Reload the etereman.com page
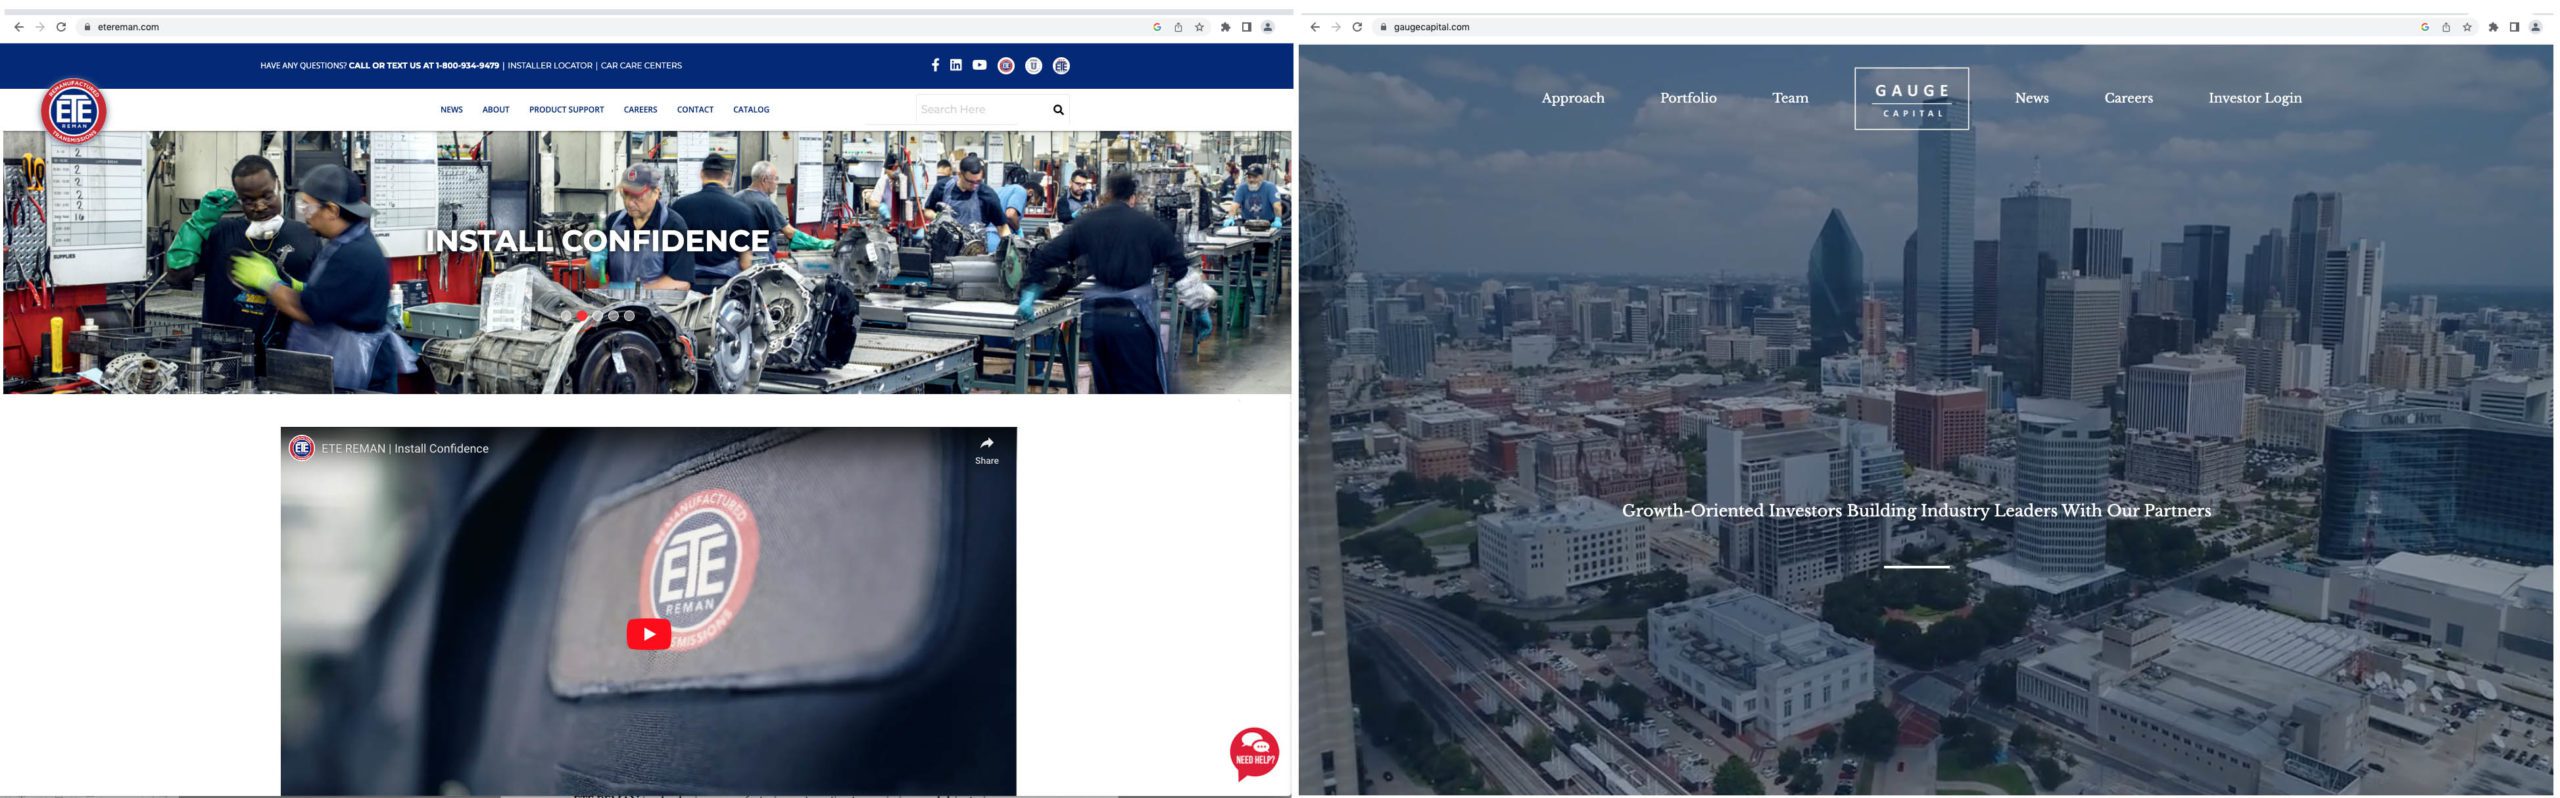This screenshot has height=798, width=2560. [x=61, y=27]
